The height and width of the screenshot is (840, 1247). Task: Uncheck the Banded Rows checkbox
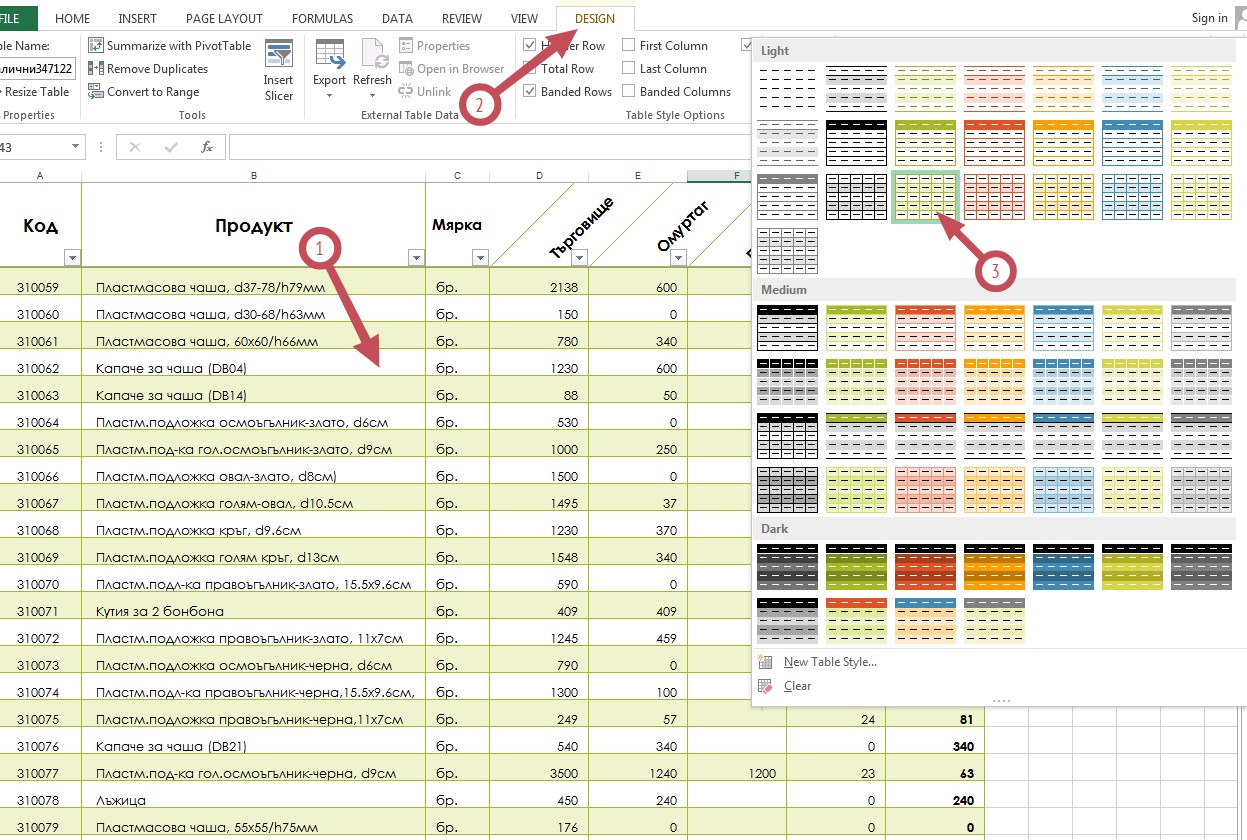[529, 91]
